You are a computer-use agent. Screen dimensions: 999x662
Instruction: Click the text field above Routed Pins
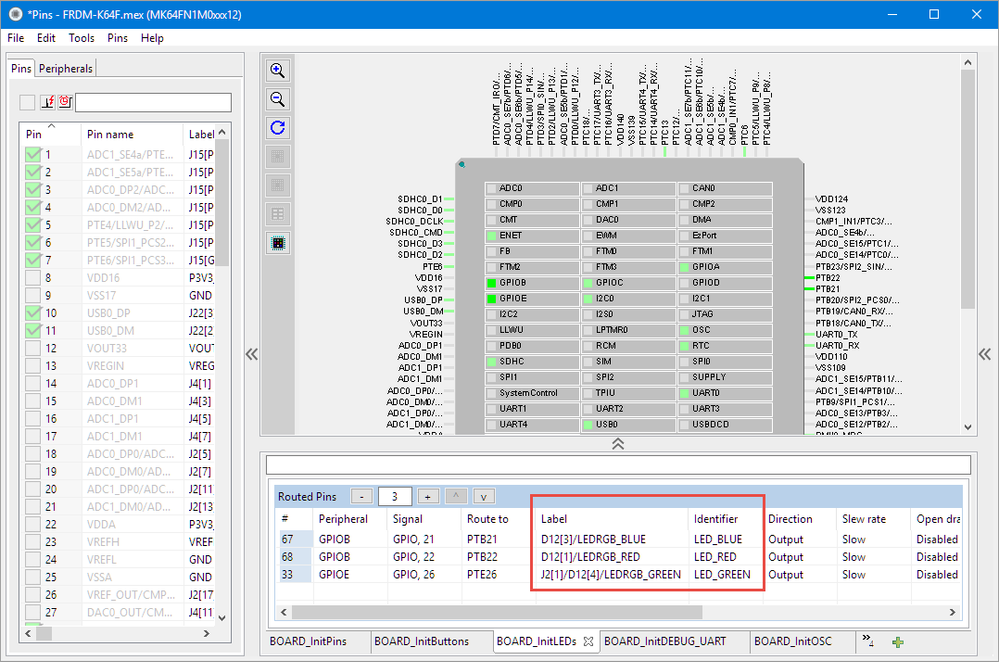(618, 464)
